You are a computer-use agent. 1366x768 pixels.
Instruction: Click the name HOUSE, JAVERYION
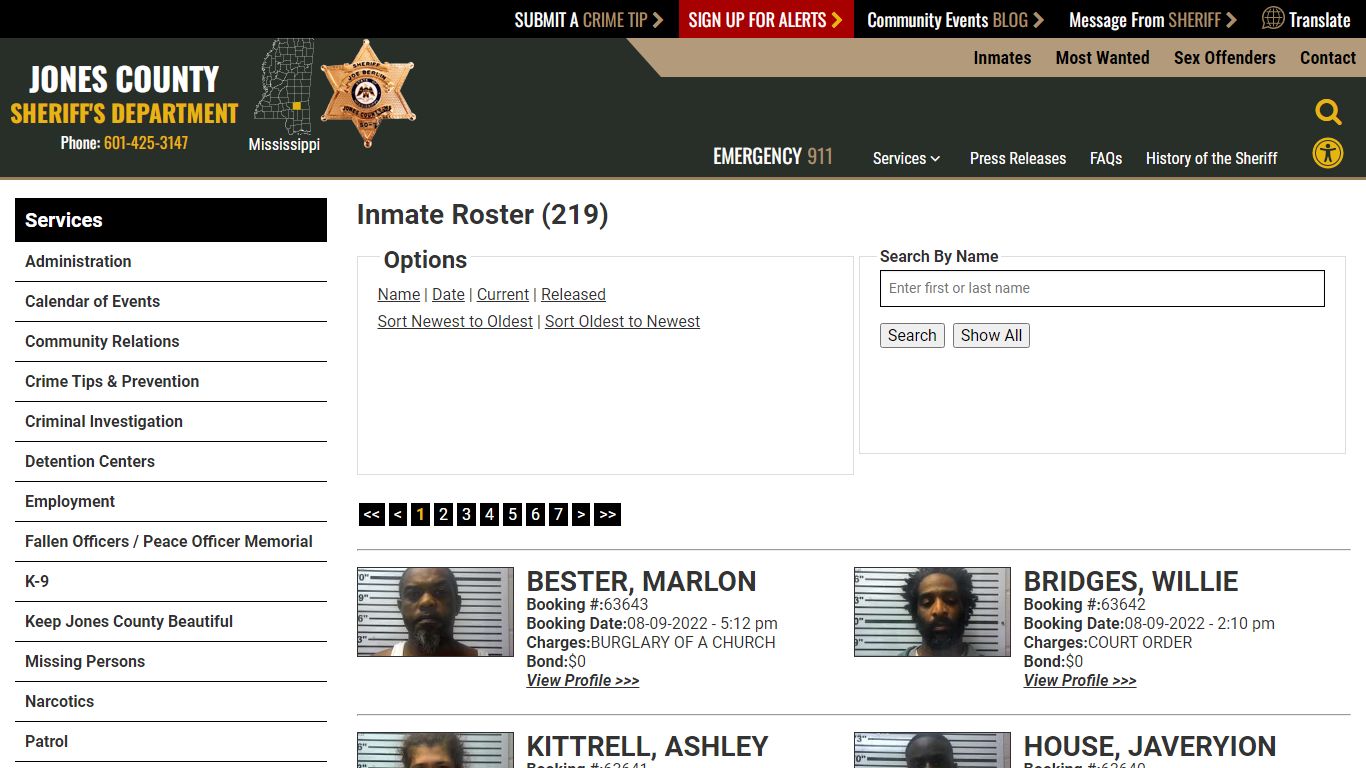click(x=1150, y=746)
